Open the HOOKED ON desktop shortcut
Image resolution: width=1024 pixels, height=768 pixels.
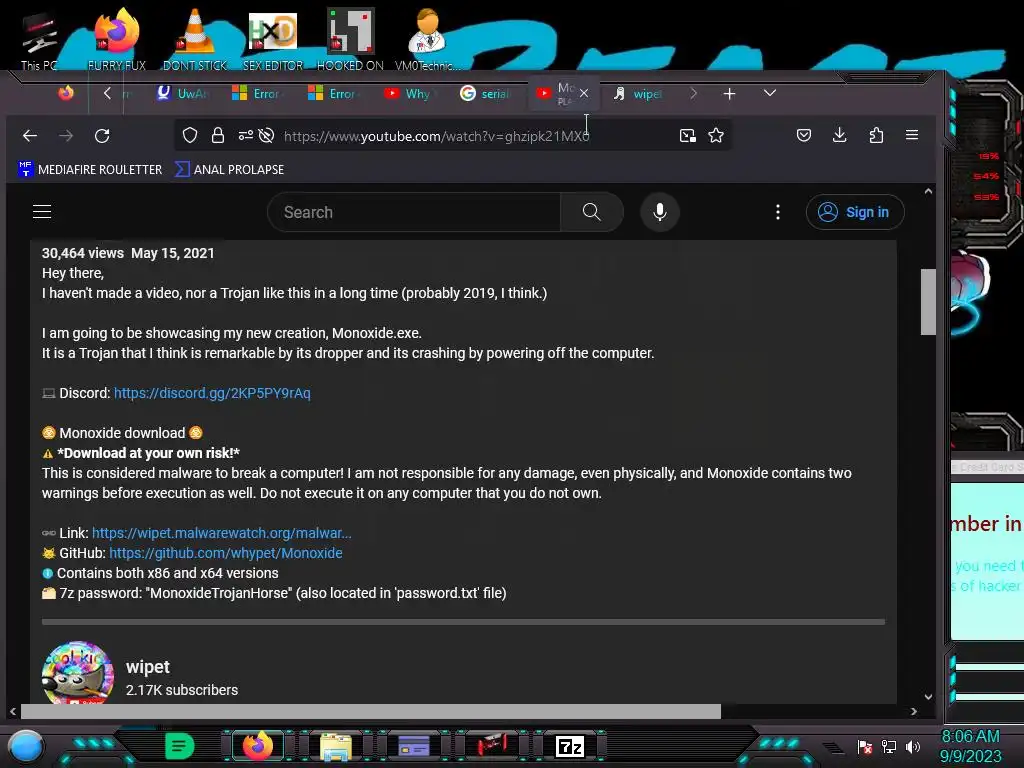pyautogui.click(x=350, y=38)
